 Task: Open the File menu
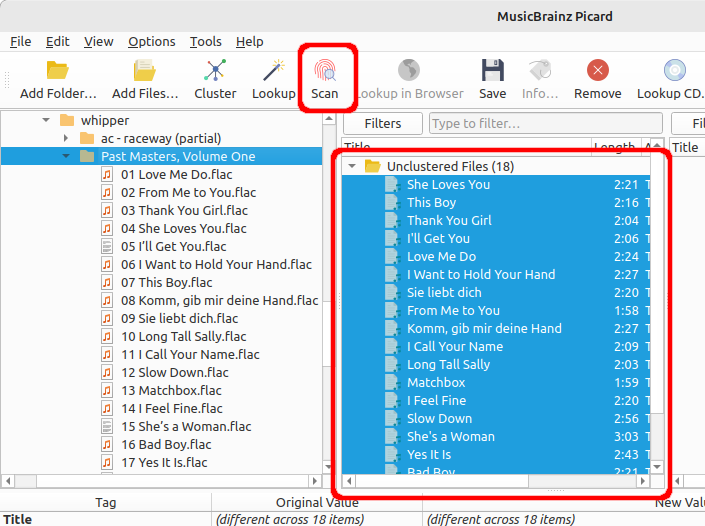pyautogui.click(x=21, y=42)
